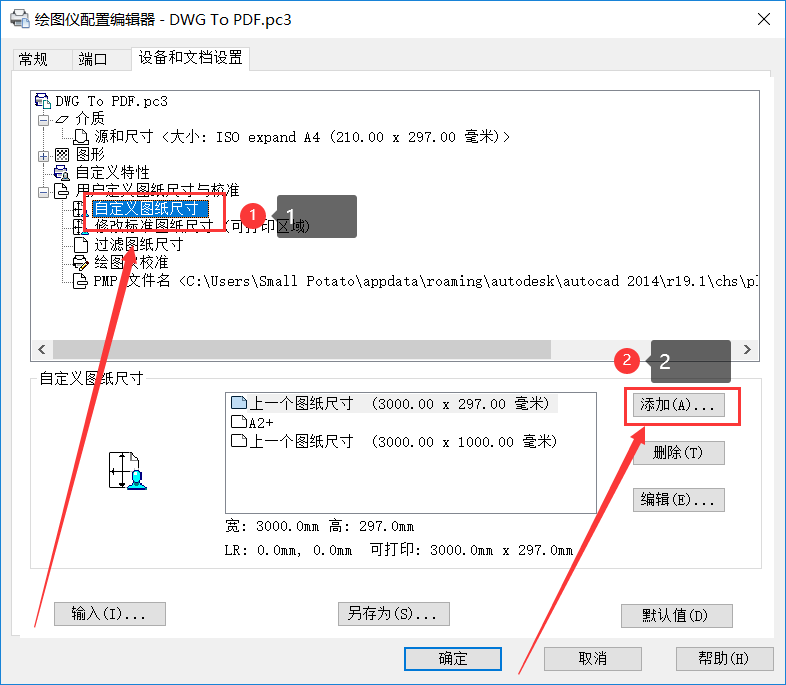This screenshot has width=786, height=685.
Task: Click the 过滤图纸尺寸 page icon
Action: point(81,245)
